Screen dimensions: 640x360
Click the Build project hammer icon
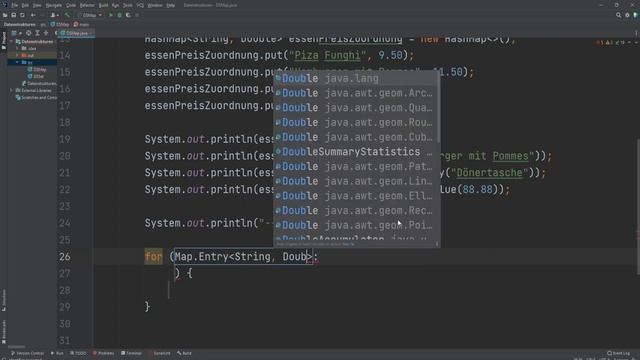point(67,15)
